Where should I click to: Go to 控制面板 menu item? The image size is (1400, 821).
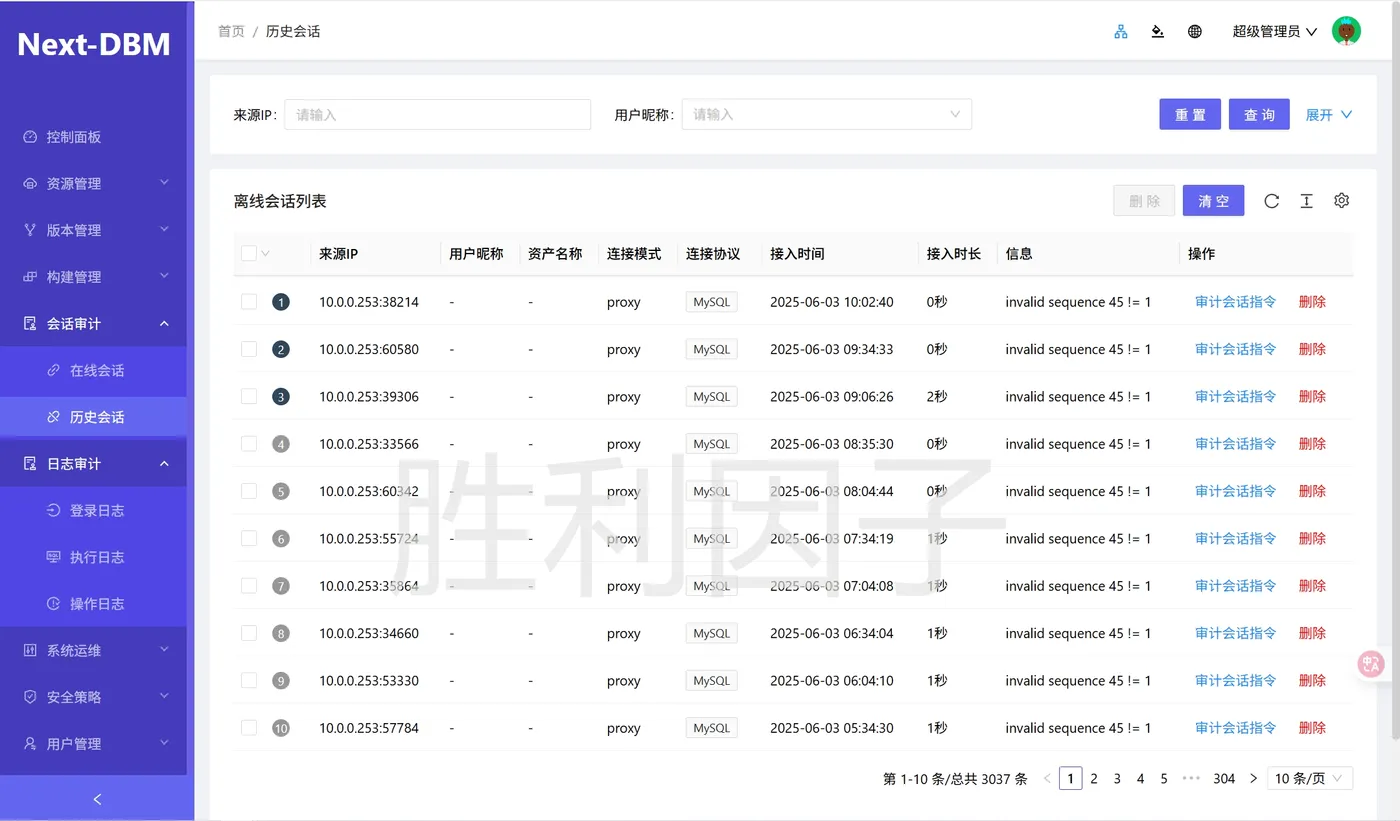[x=93, y=137]
